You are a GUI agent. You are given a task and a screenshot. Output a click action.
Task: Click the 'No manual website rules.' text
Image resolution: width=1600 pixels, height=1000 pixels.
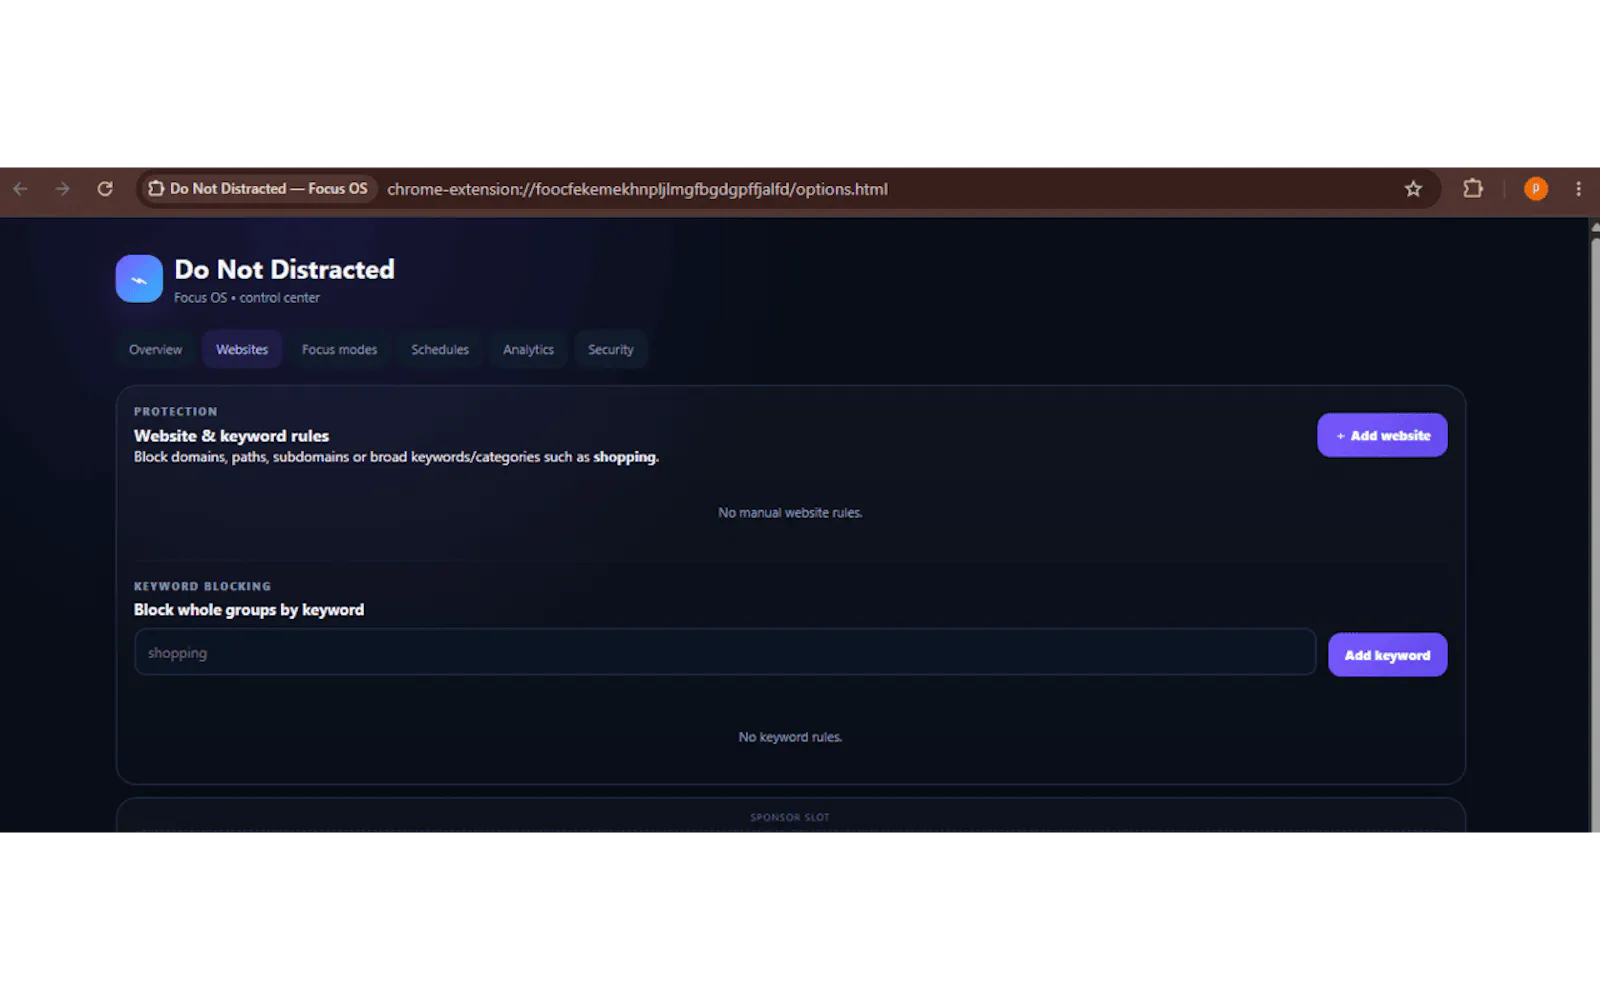790,513
